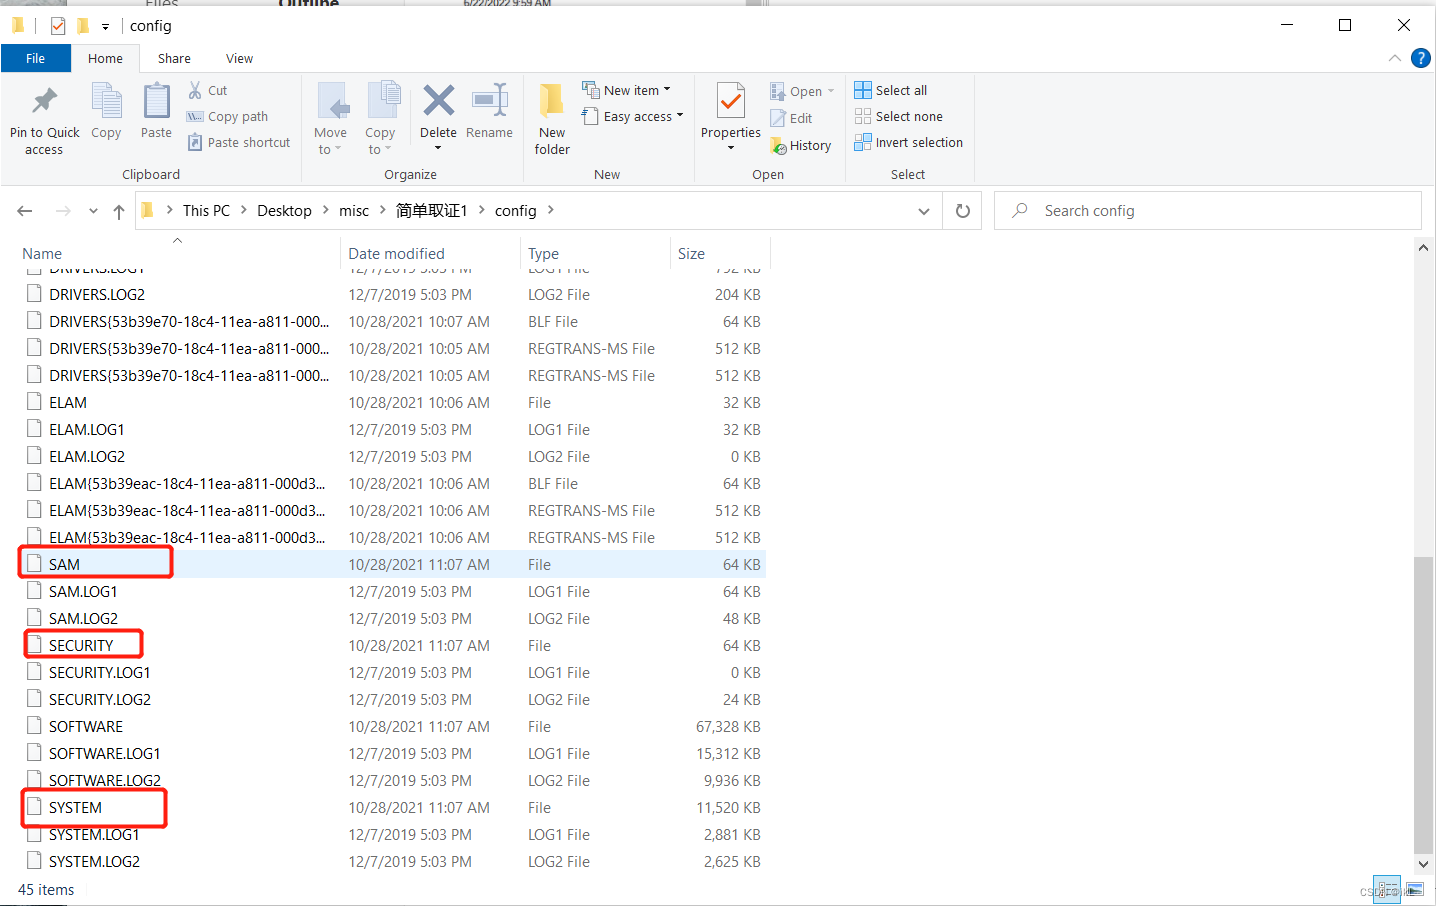The width and height of the screenshot is (1436, 906).
Task: Sort by Size column header
Action: click(x=691, y=254)
